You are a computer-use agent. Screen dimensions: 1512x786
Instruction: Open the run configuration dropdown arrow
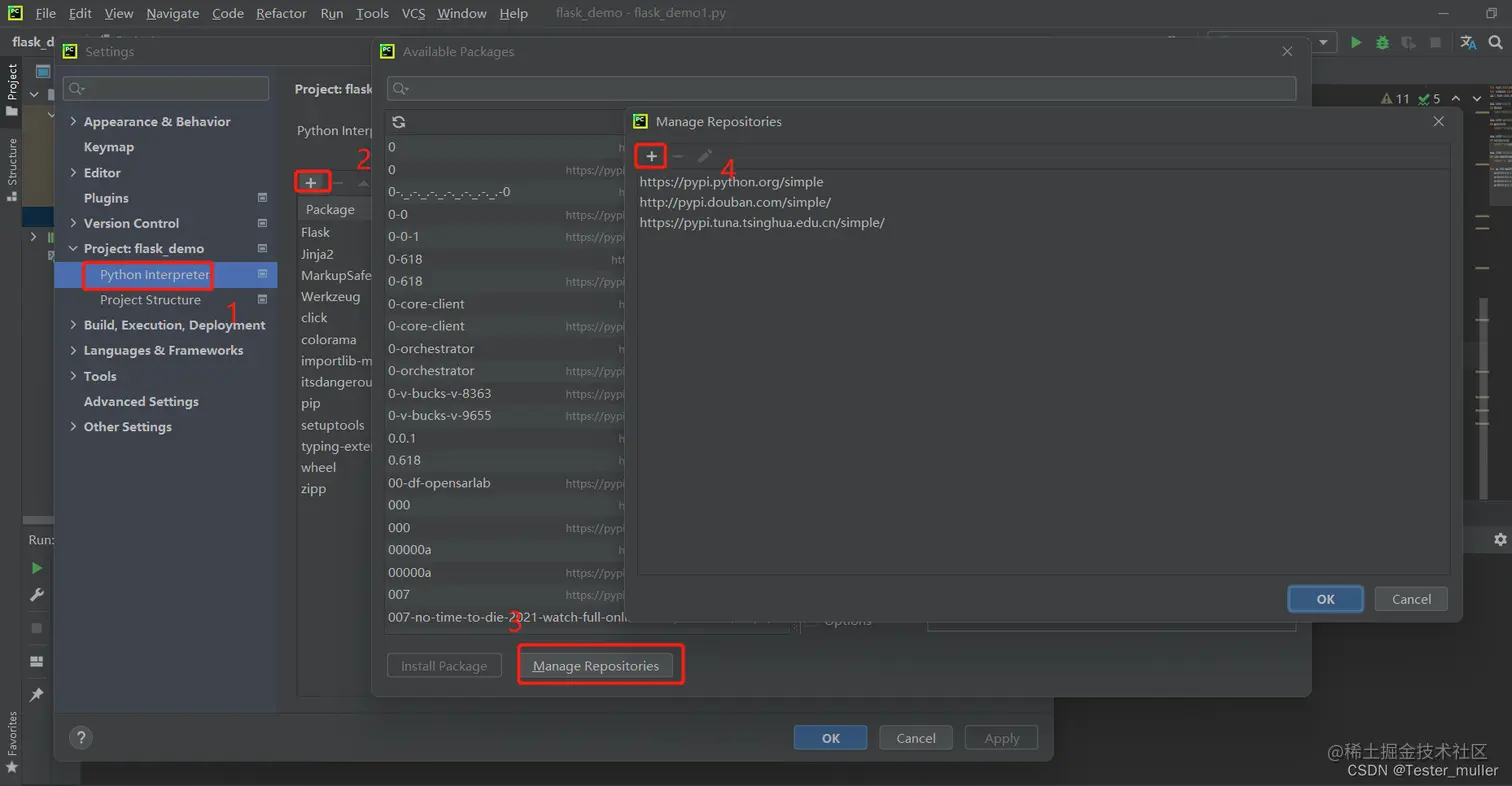(1324, 42)
